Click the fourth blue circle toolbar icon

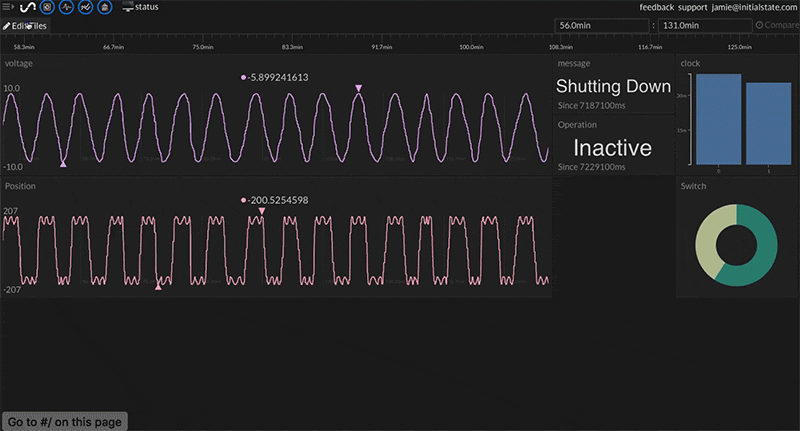click(x=104, y=7)
